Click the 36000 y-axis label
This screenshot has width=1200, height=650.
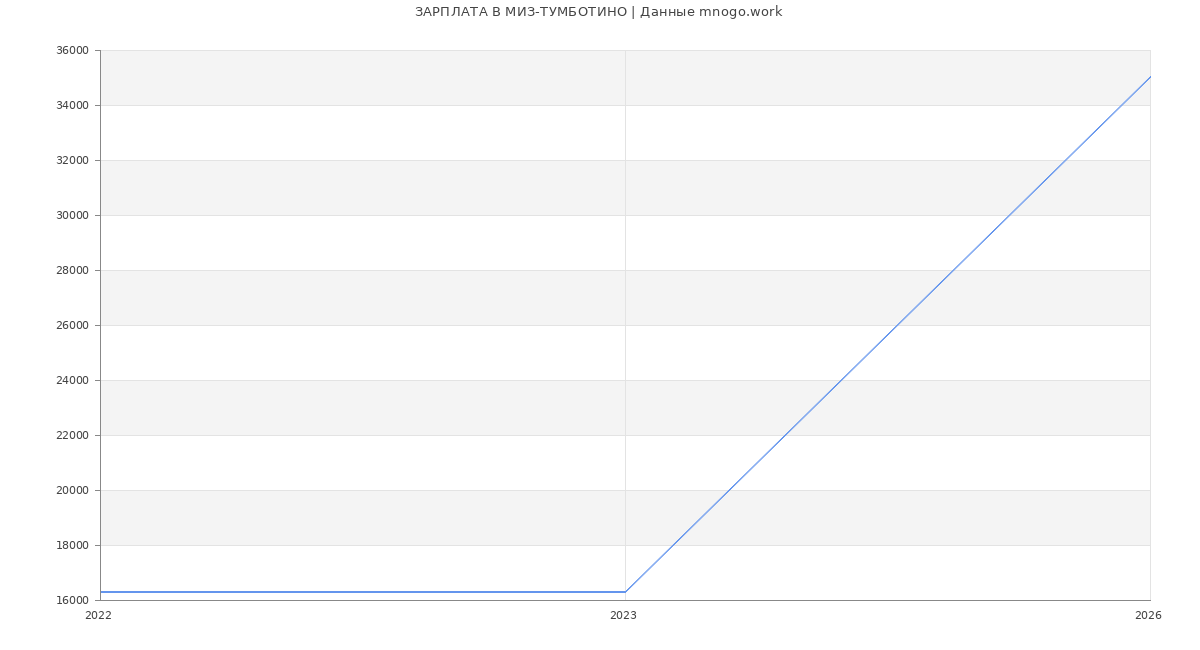(x=72, y=51)
